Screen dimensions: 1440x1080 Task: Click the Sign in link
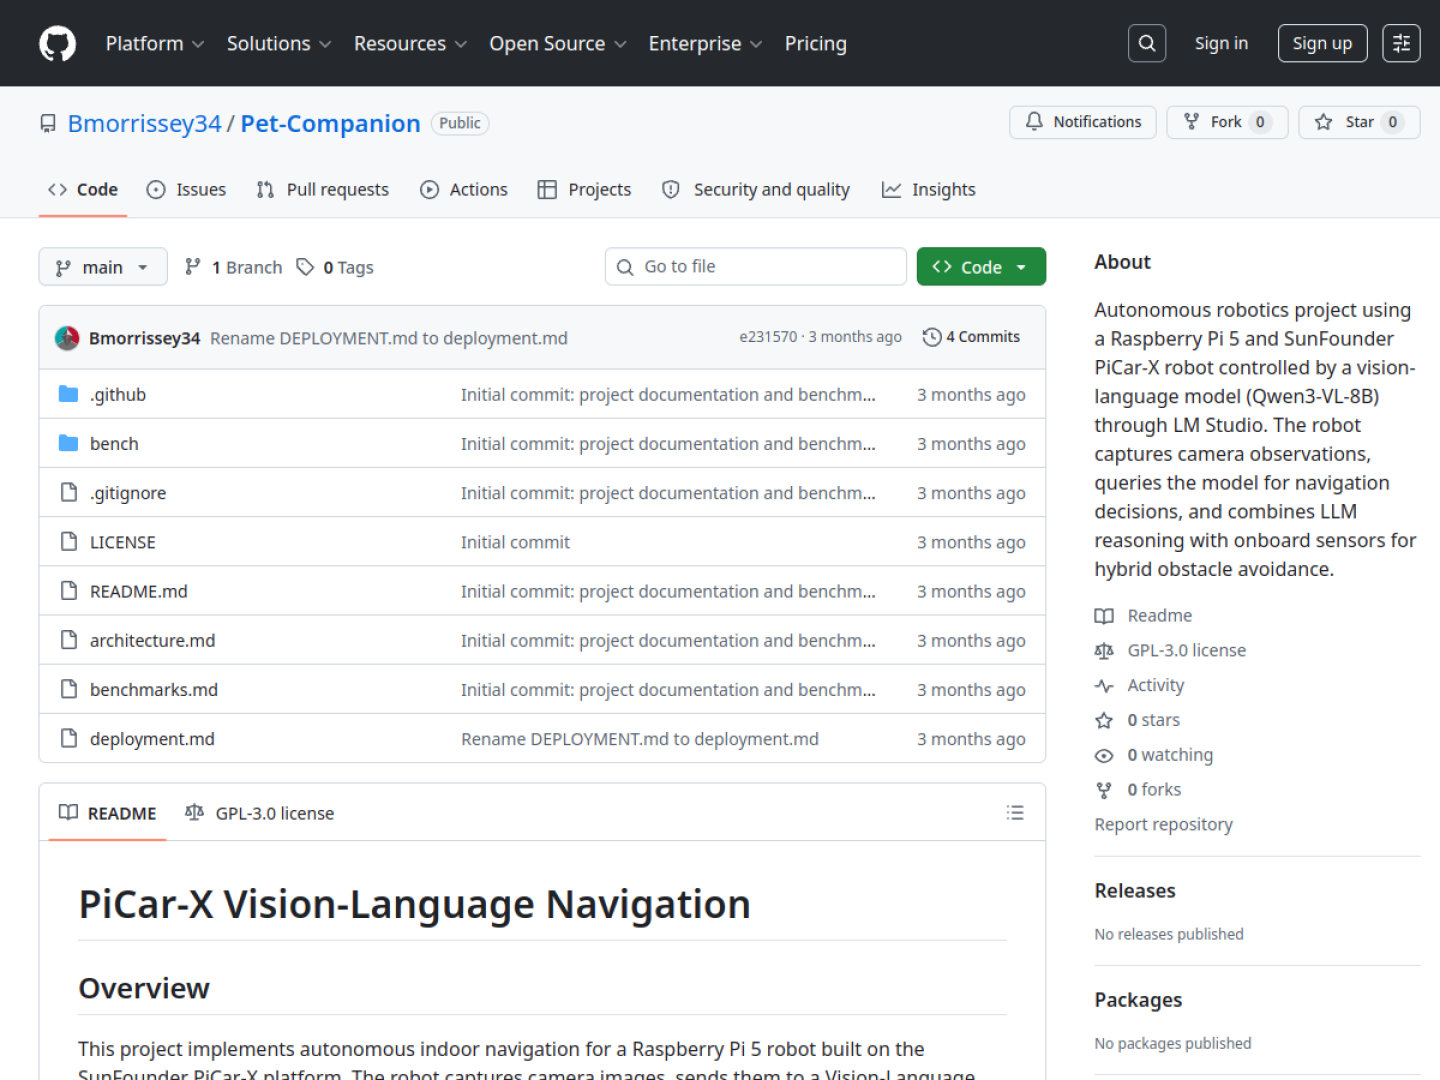pos(1221,43)
